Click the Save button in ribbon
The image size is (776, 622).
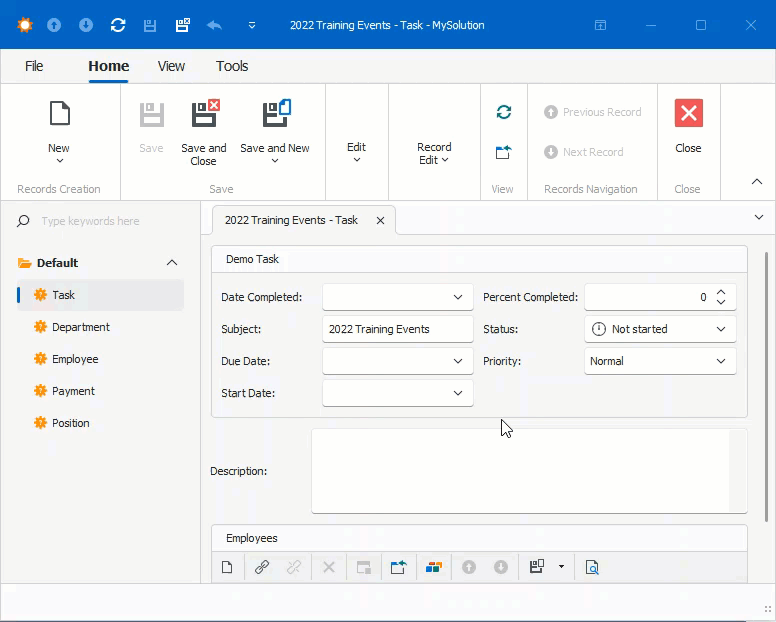tap(151, 128)
